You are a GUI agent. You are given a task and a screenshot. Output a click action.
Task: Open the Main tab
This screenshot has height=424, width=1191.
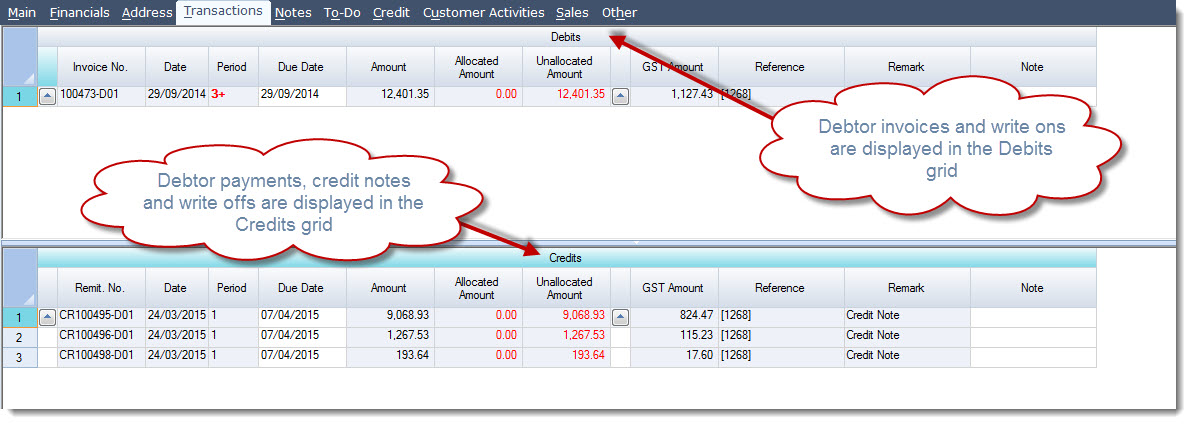(22, 13)
